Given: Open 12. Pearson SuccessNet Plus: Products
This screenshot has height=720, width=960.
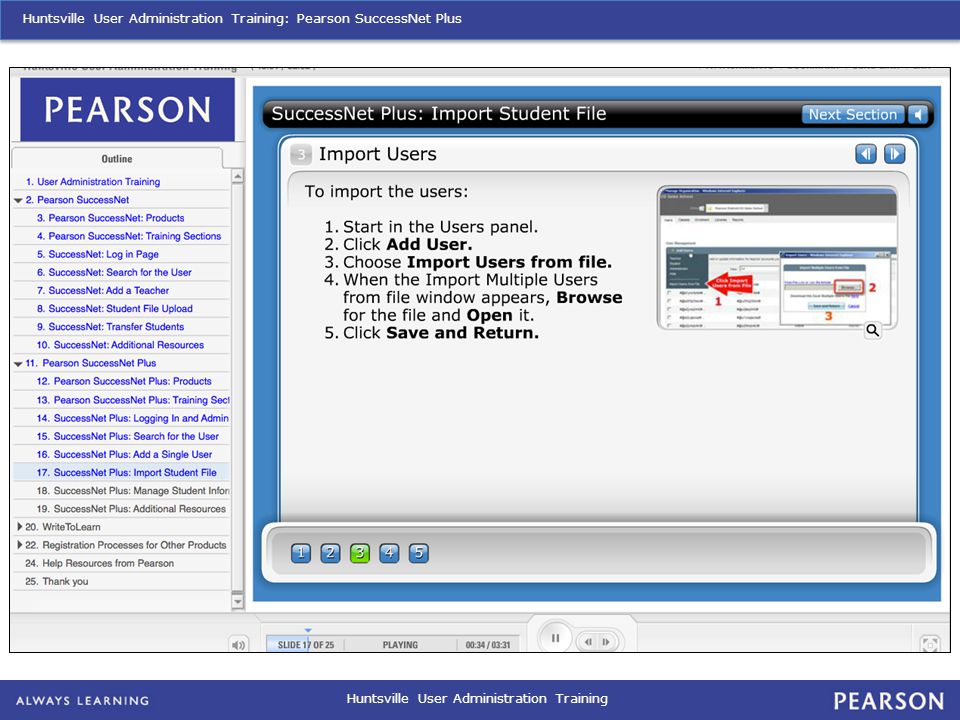Looking at the screenshot, I should pos(124,381).
